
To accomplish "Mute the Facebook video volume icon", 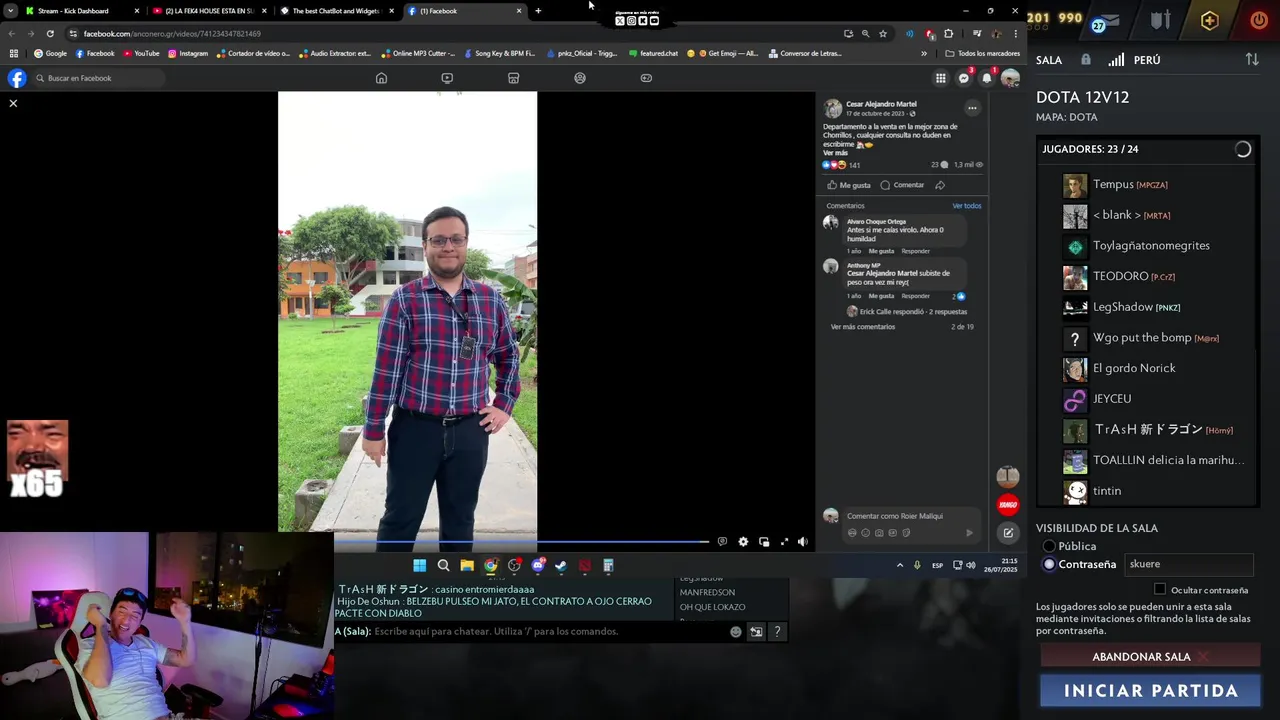I will (802, 542).
